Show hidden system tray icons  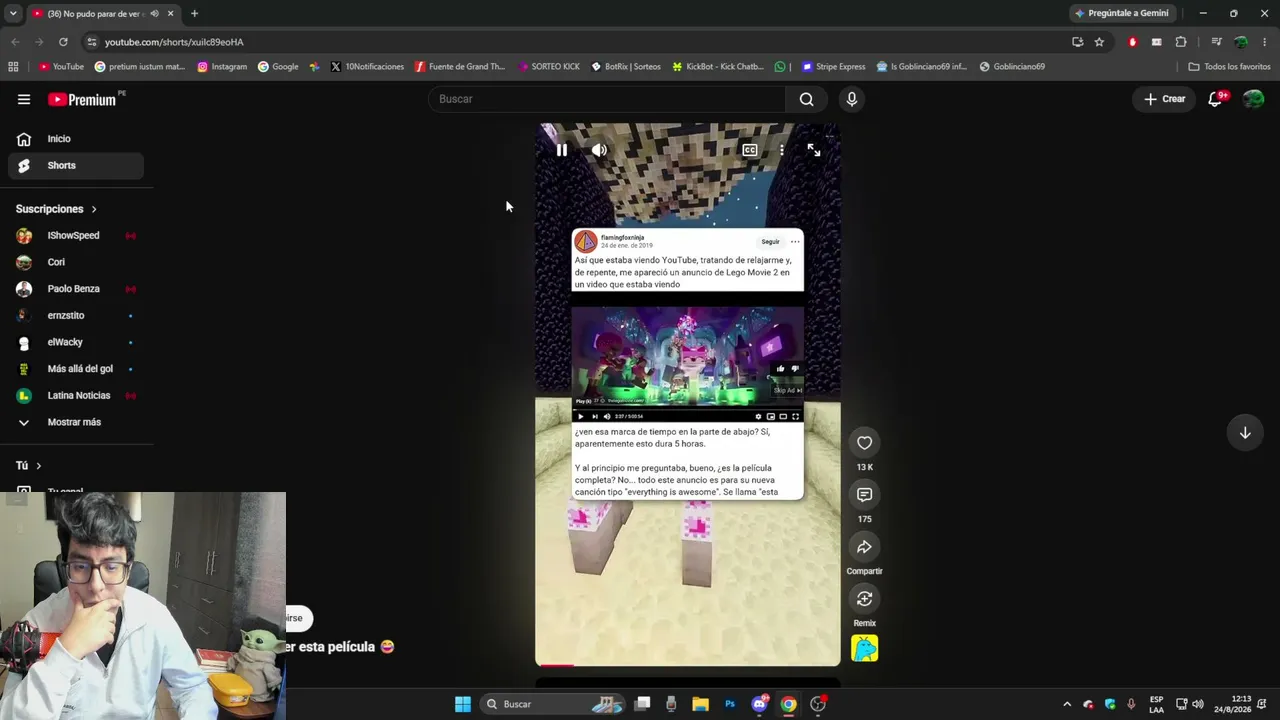1067,704
